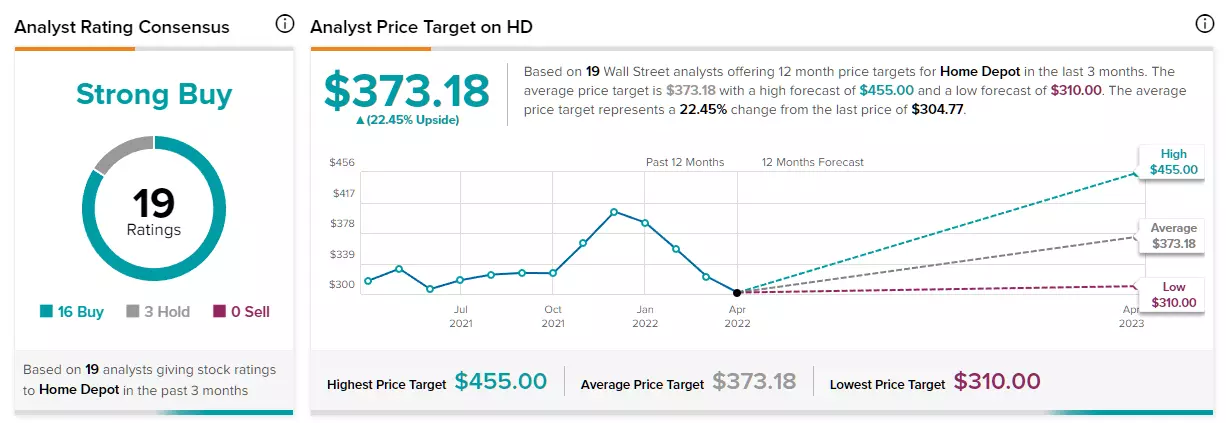Click the last price $304.77 text
This screenshot has height=423, width=1226.
point(938,110)
